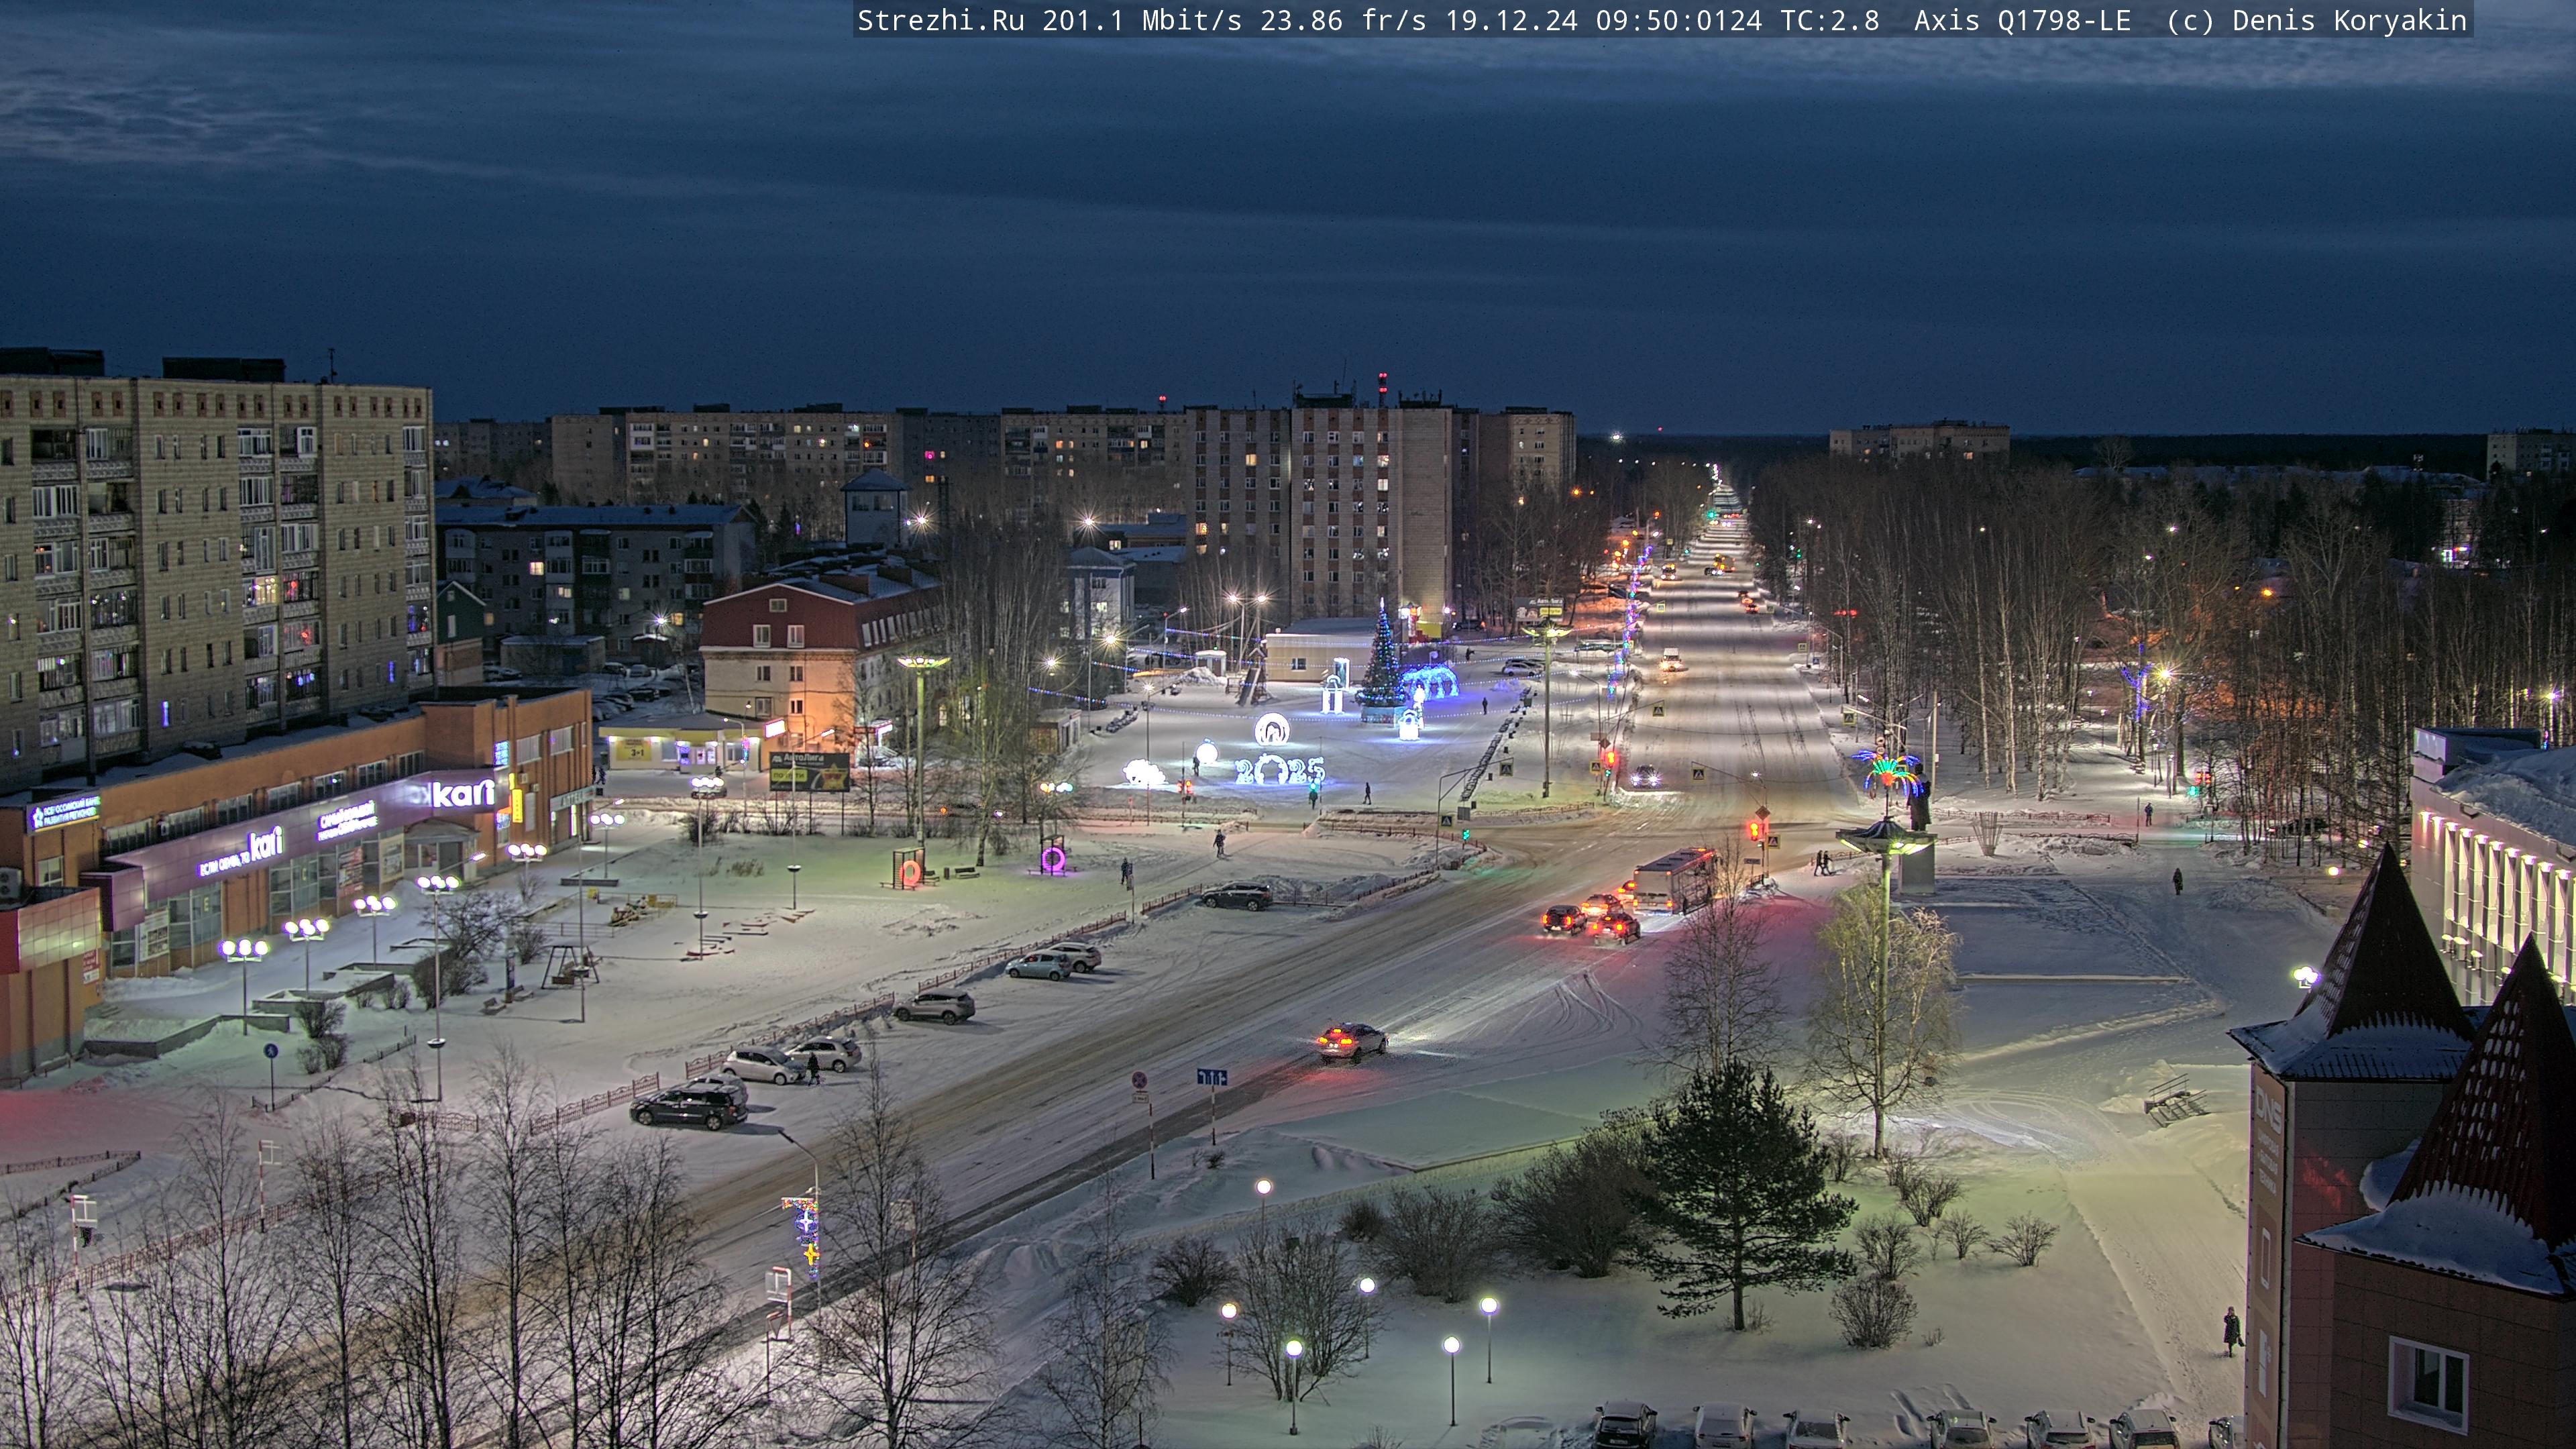Image resolution: width=2576 pixels, height=1449 pixels.
Task: Click the "23.86 fr/s" frame rate value
Action: (x=1343, y=20)
